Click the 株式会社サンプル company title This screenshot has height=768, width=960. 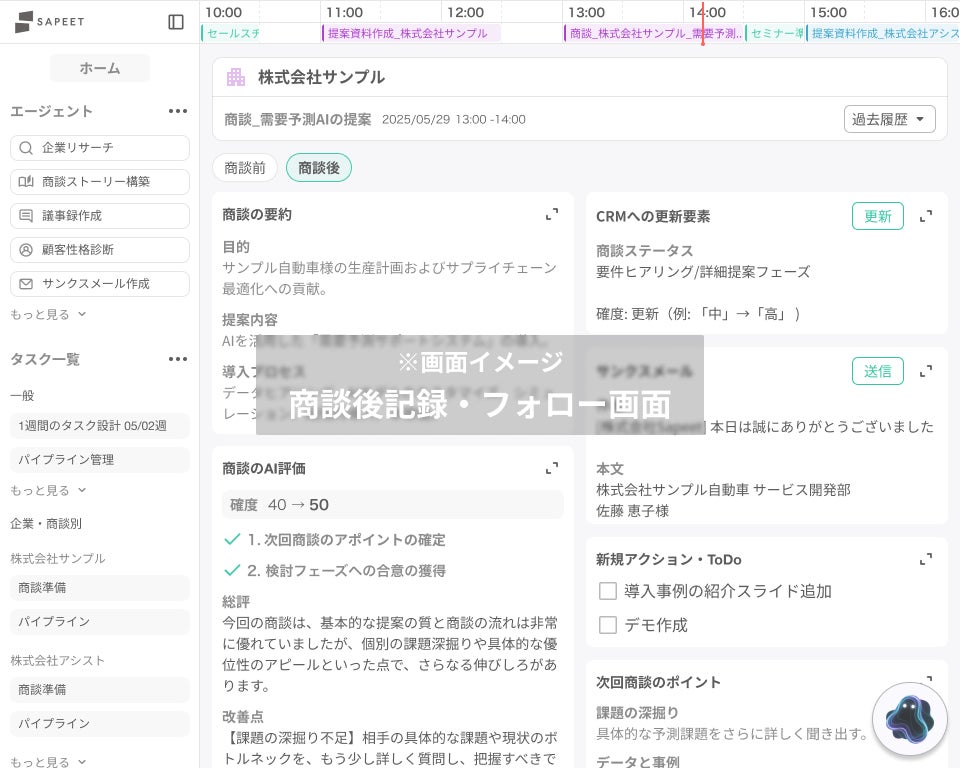pos(321,77)
